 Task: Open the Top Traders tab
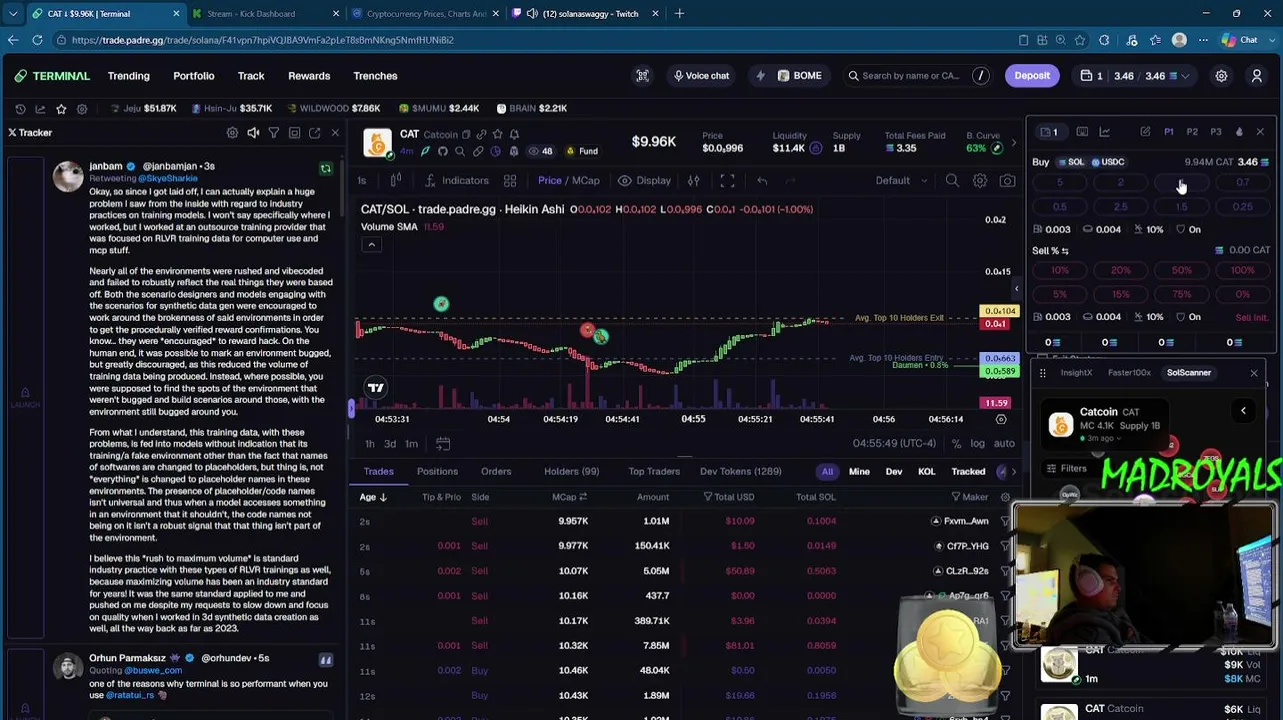click(x=654, y=471)
